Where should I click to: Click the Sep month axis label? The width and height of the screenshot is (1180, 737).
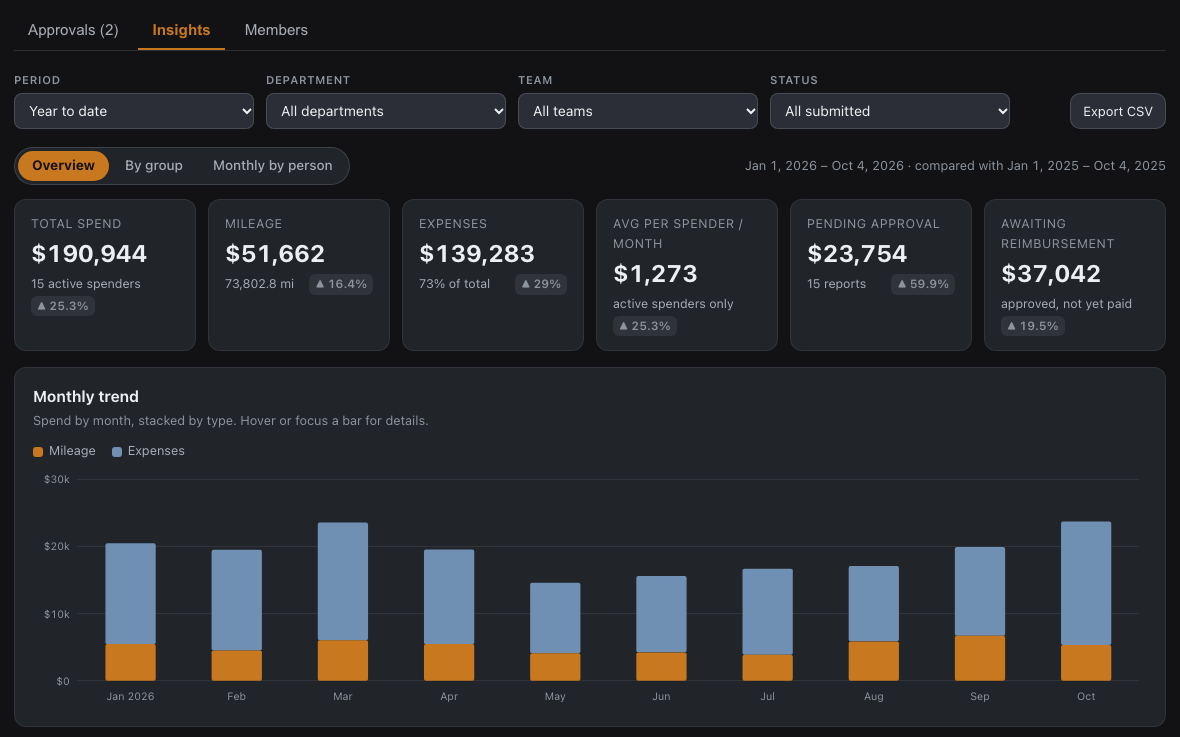click(x=979, y=696)
